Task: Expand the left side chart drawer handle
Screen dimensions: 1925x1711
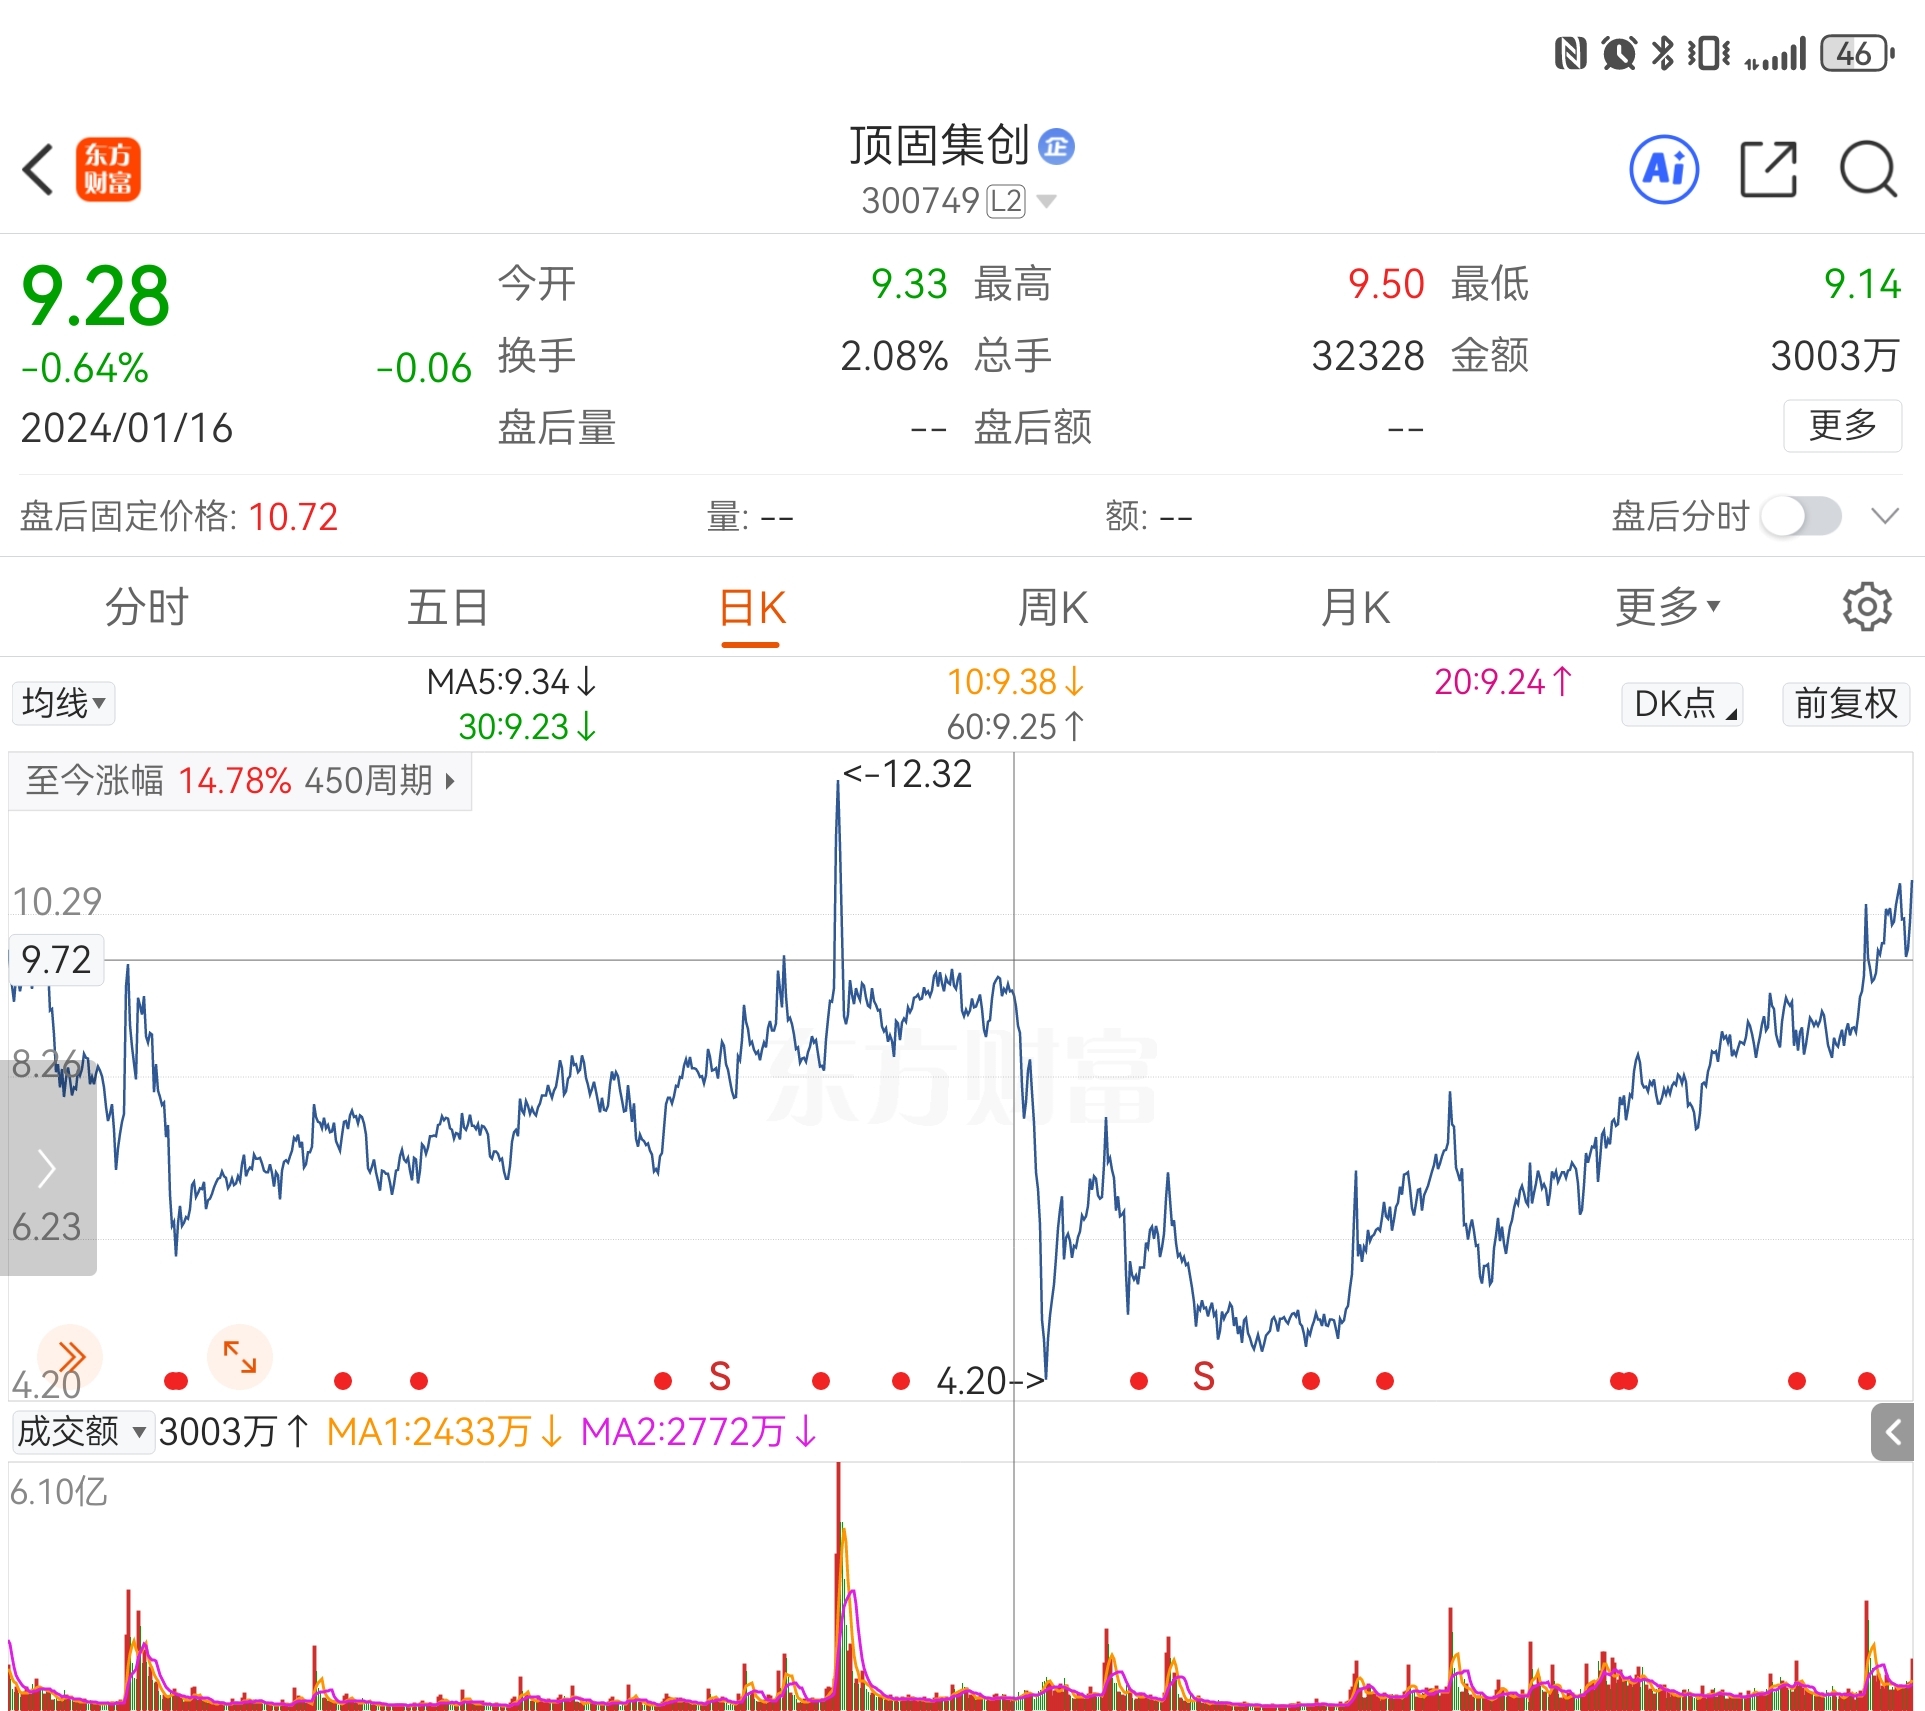Action: 47,1168
